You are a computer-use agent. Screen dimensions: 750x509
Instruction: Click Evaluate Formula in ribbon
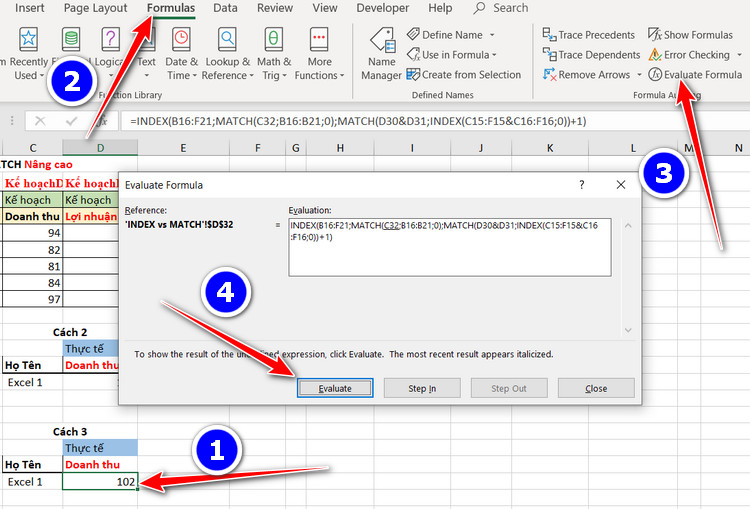coord(695,75)
